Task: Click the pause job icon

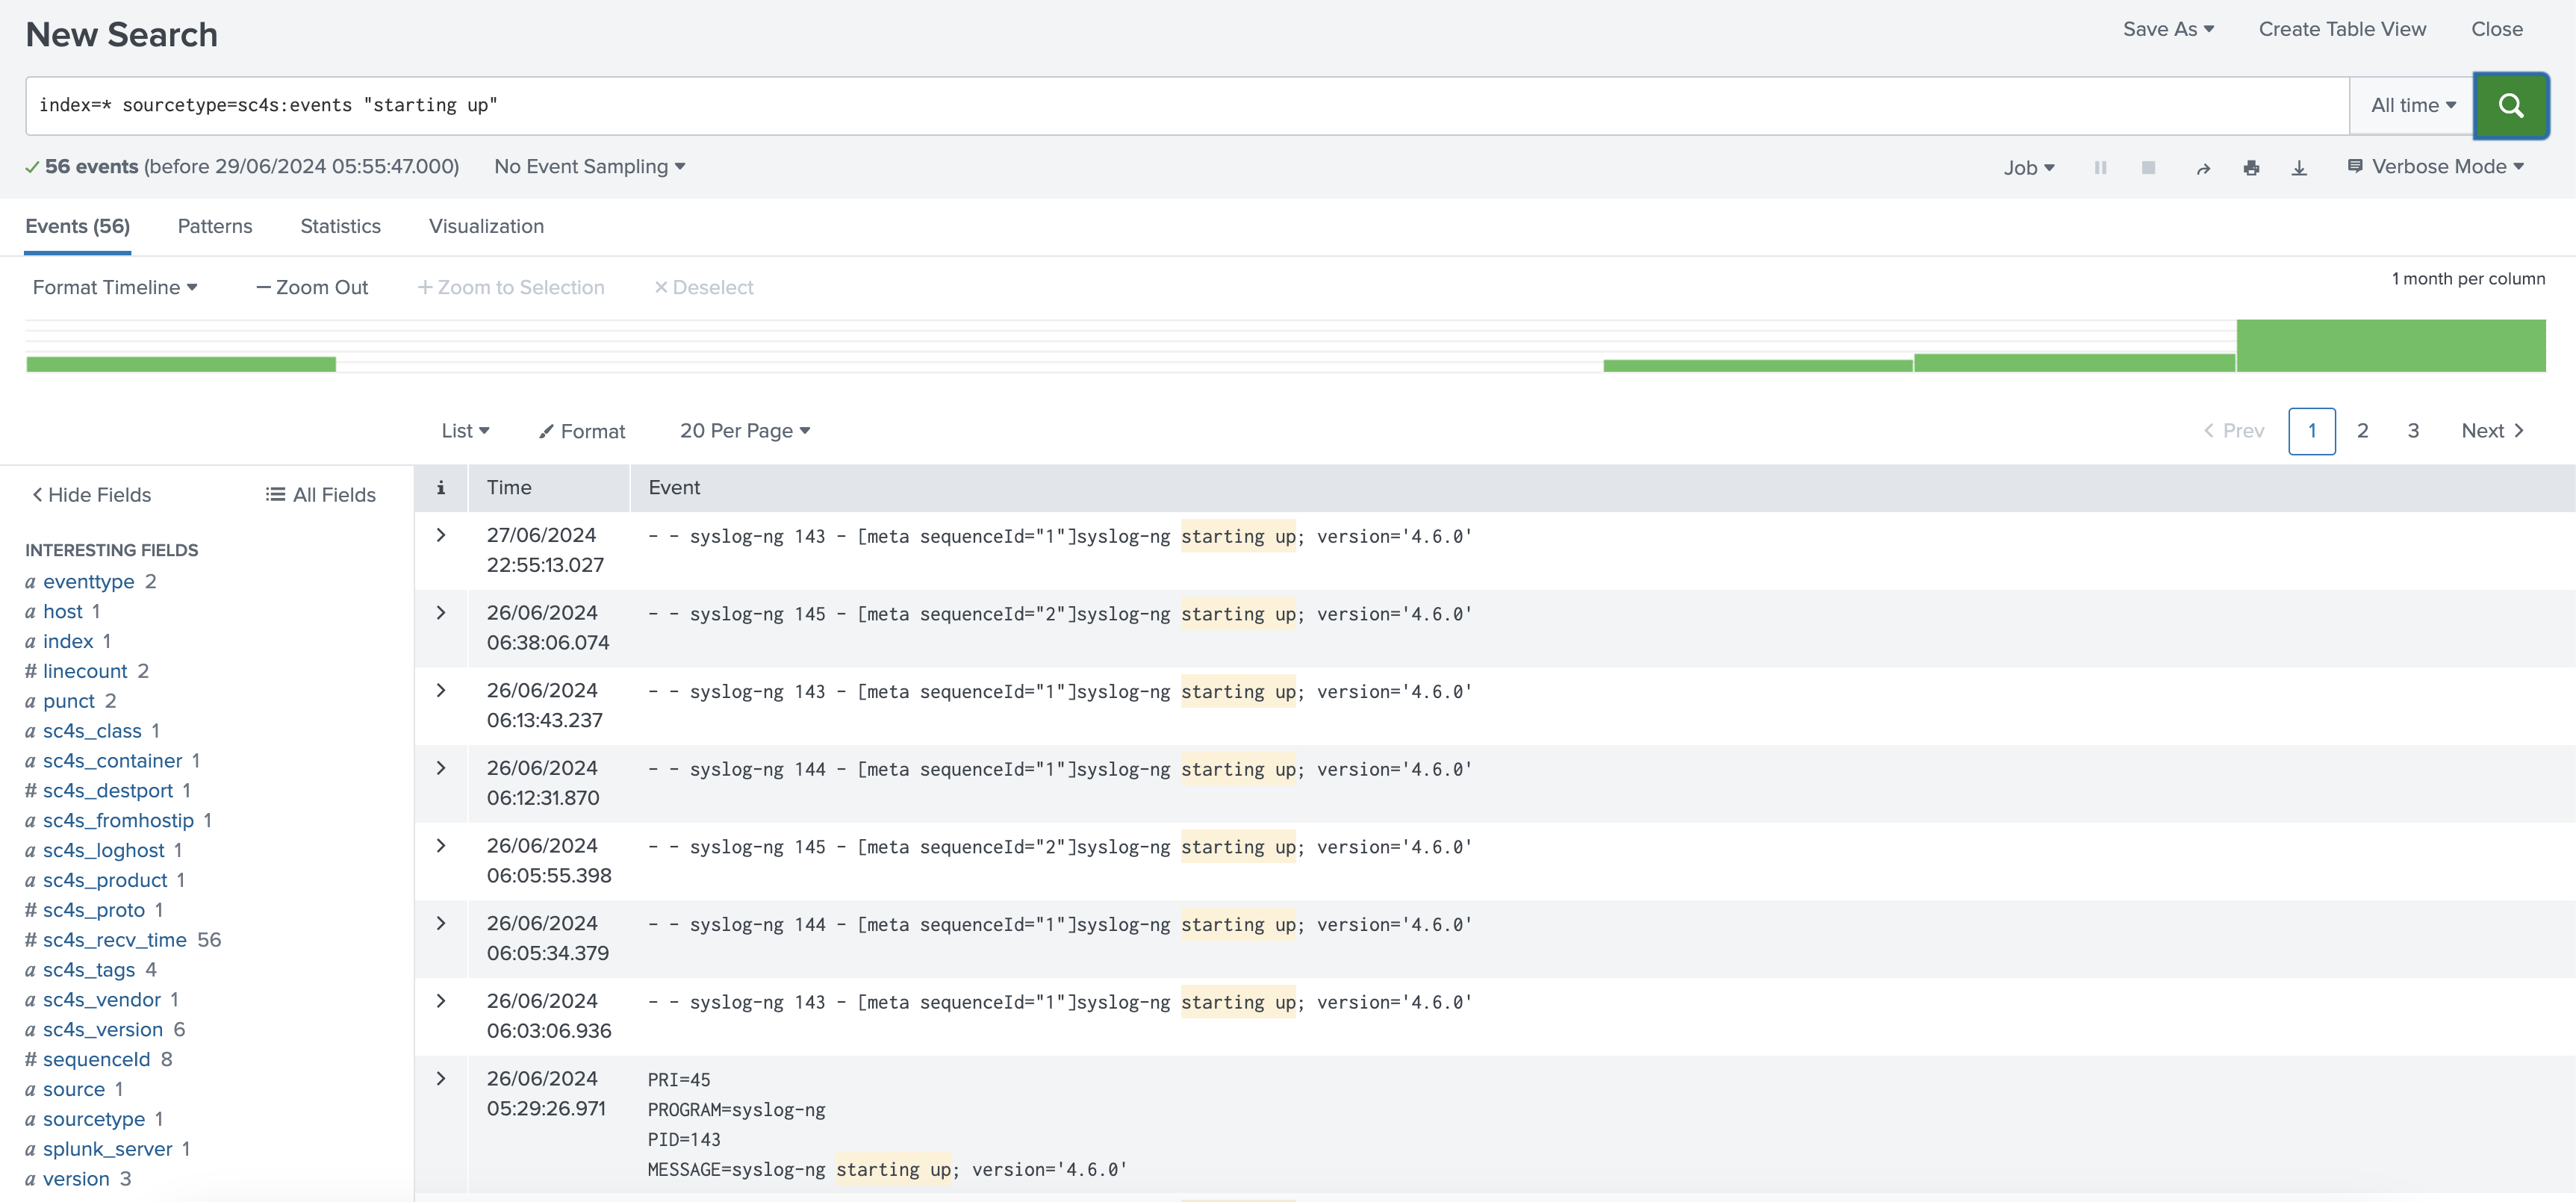Action: coord(2100,168)
